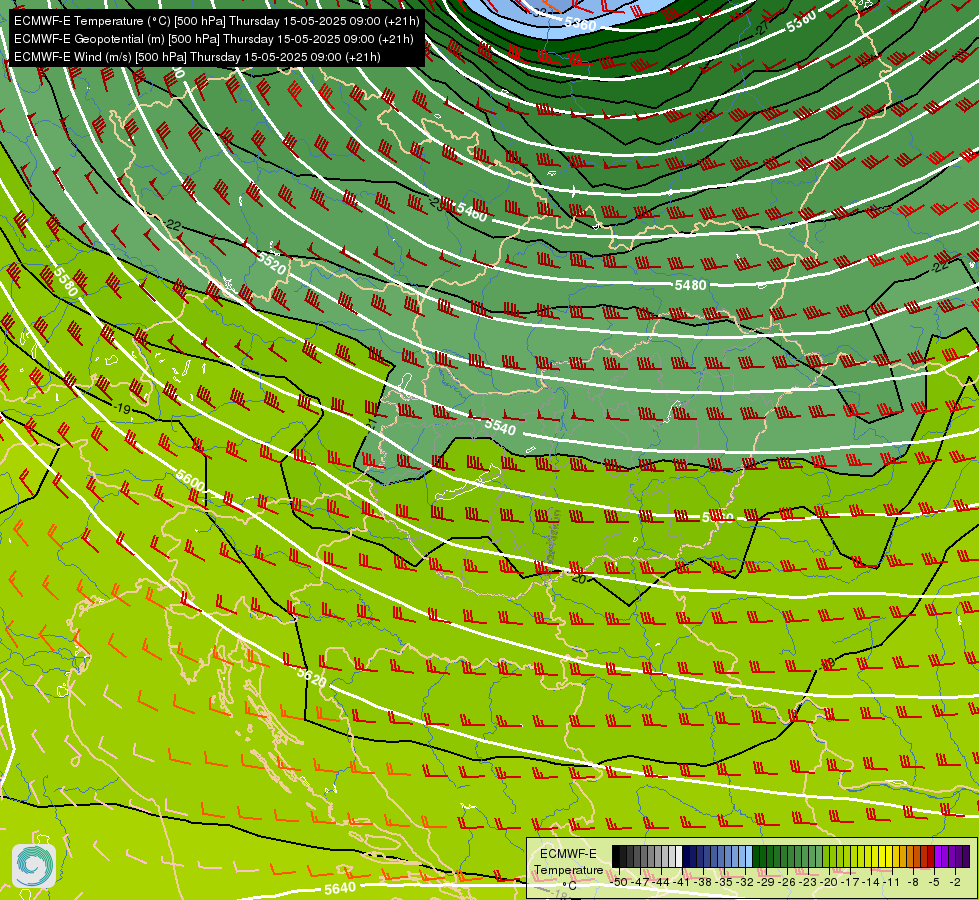Viewport: 979px width, 900px height.
Task: Click the 5480 geopotential contour label
Action: (x=691, y=285)
